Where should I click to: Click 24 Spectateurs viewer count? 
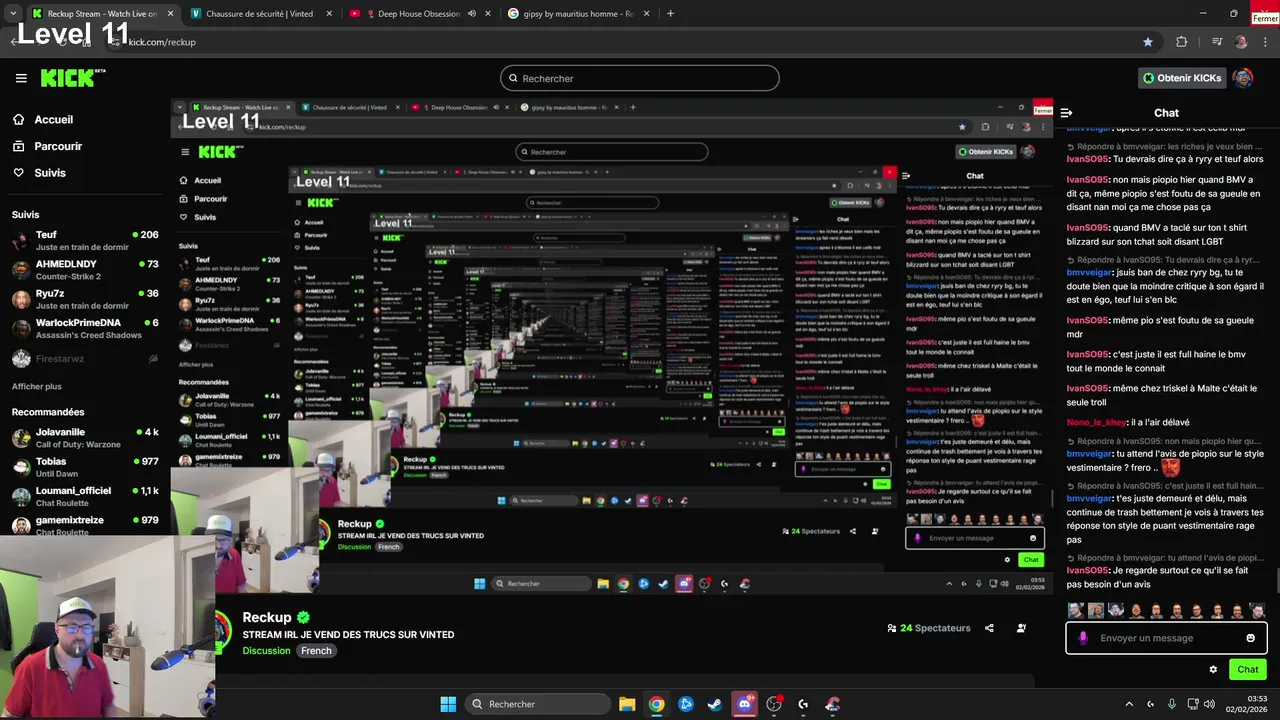[x=929, y=628]
